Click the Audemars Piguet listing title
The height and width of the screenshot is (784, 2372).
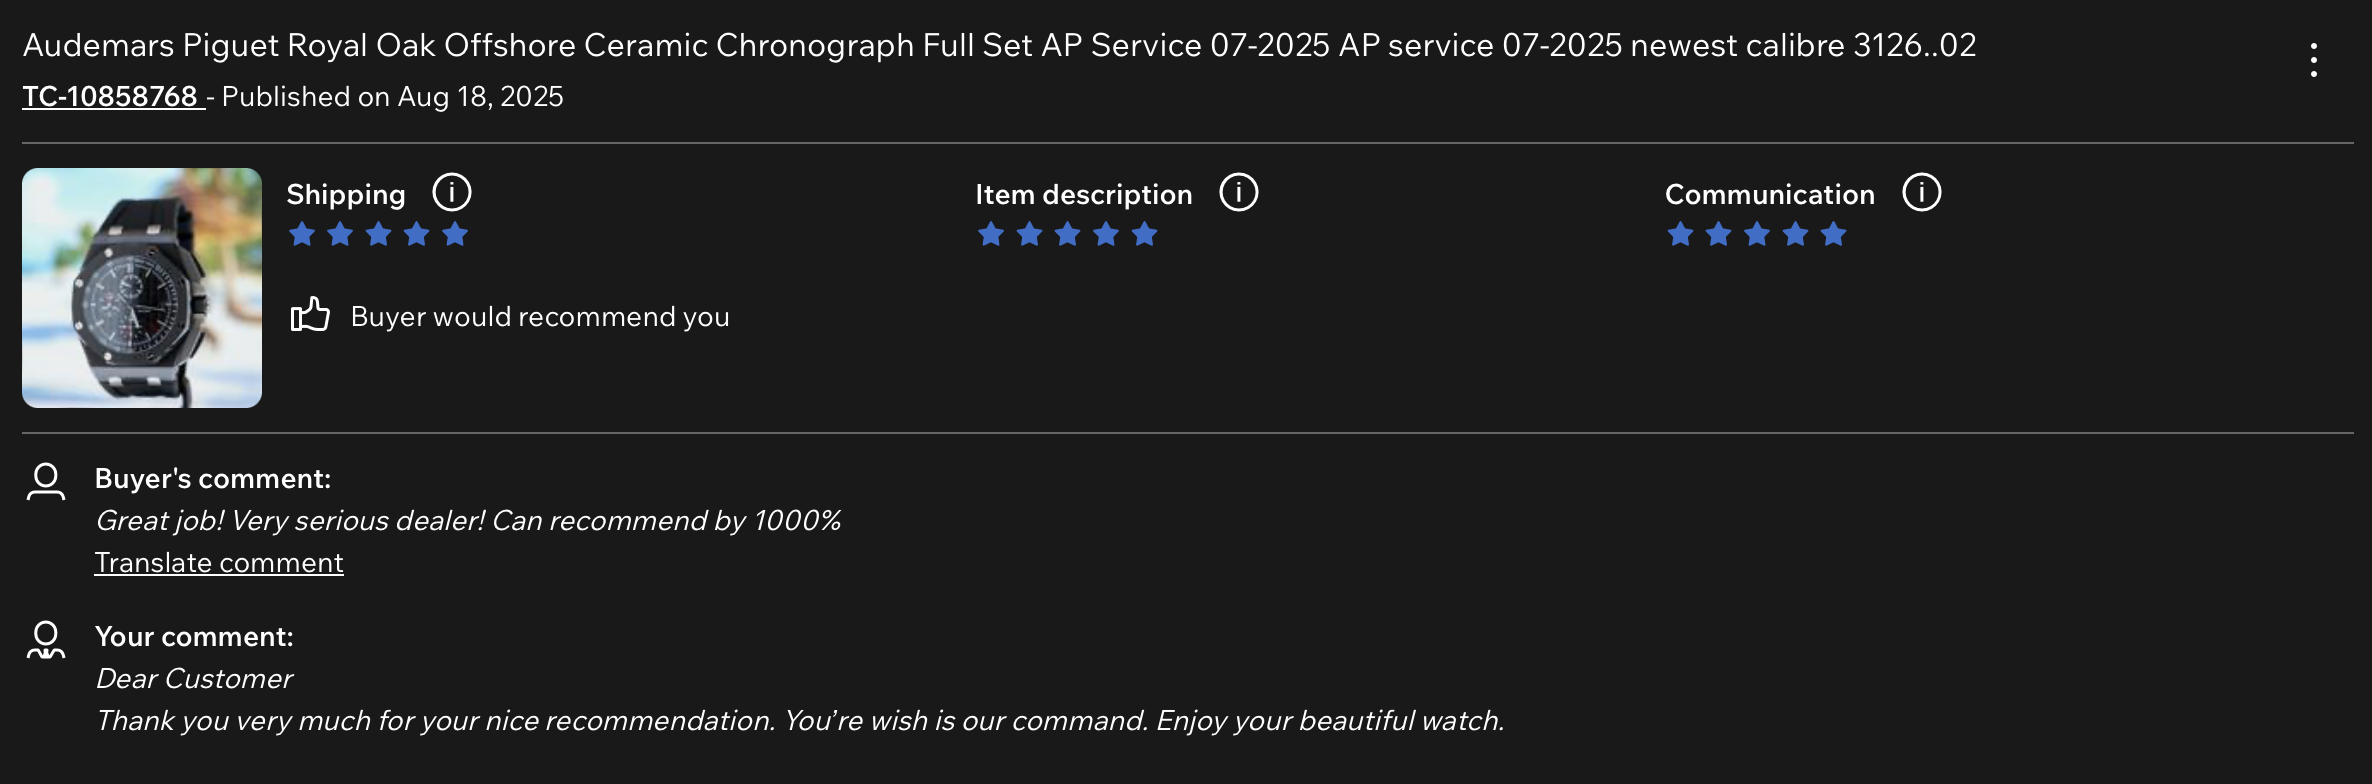999,46
